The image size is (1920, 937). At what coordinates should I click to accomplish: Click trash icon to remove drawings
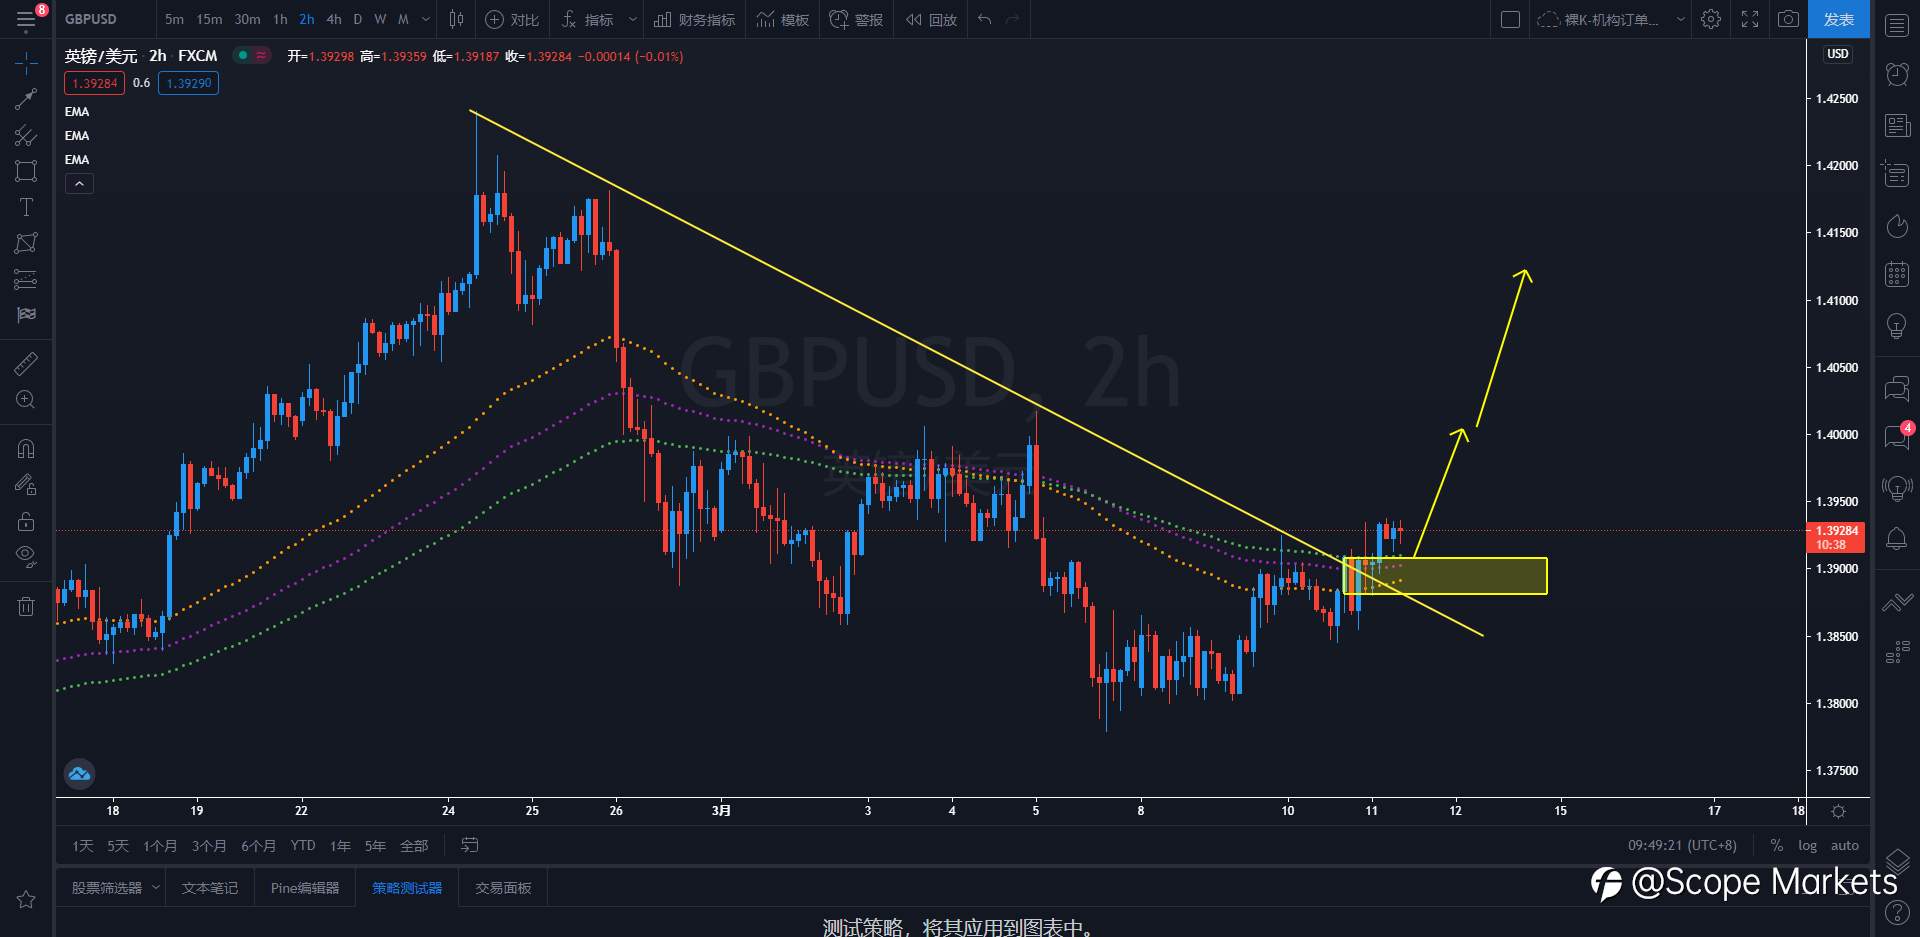tap(26, 606)
